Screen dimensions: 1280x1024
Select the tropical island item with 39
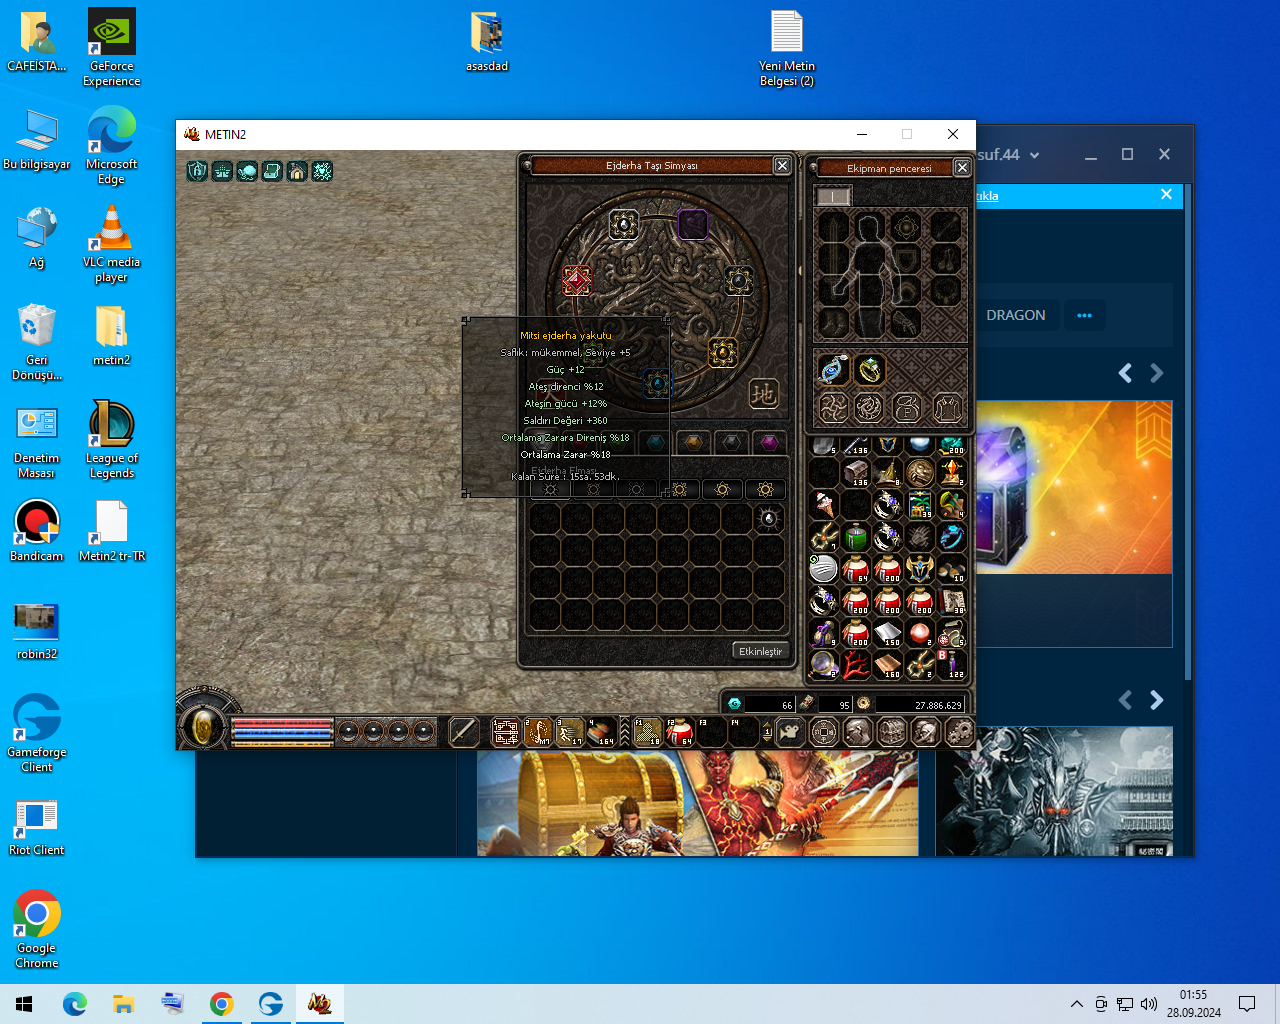(920, 505)
